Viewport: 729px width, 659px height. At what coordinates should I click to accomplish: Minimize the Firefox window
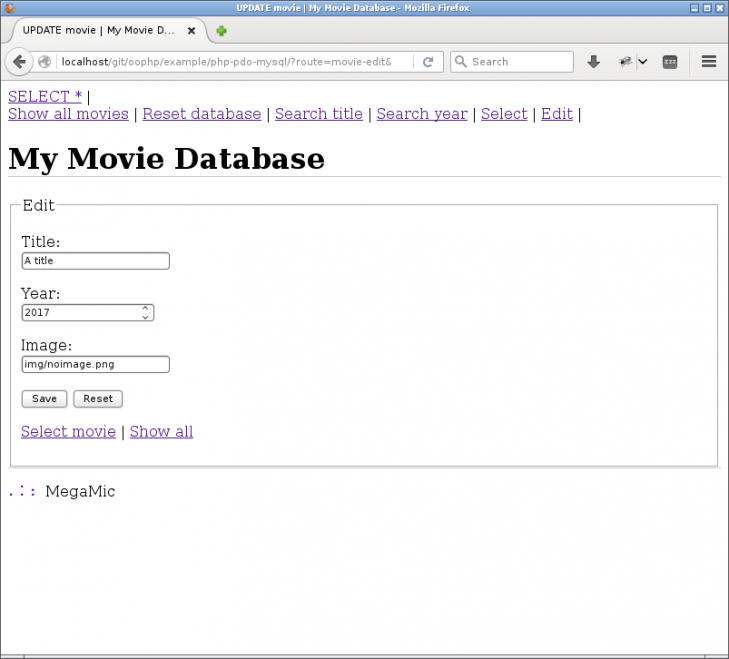[x=695, y=8]
